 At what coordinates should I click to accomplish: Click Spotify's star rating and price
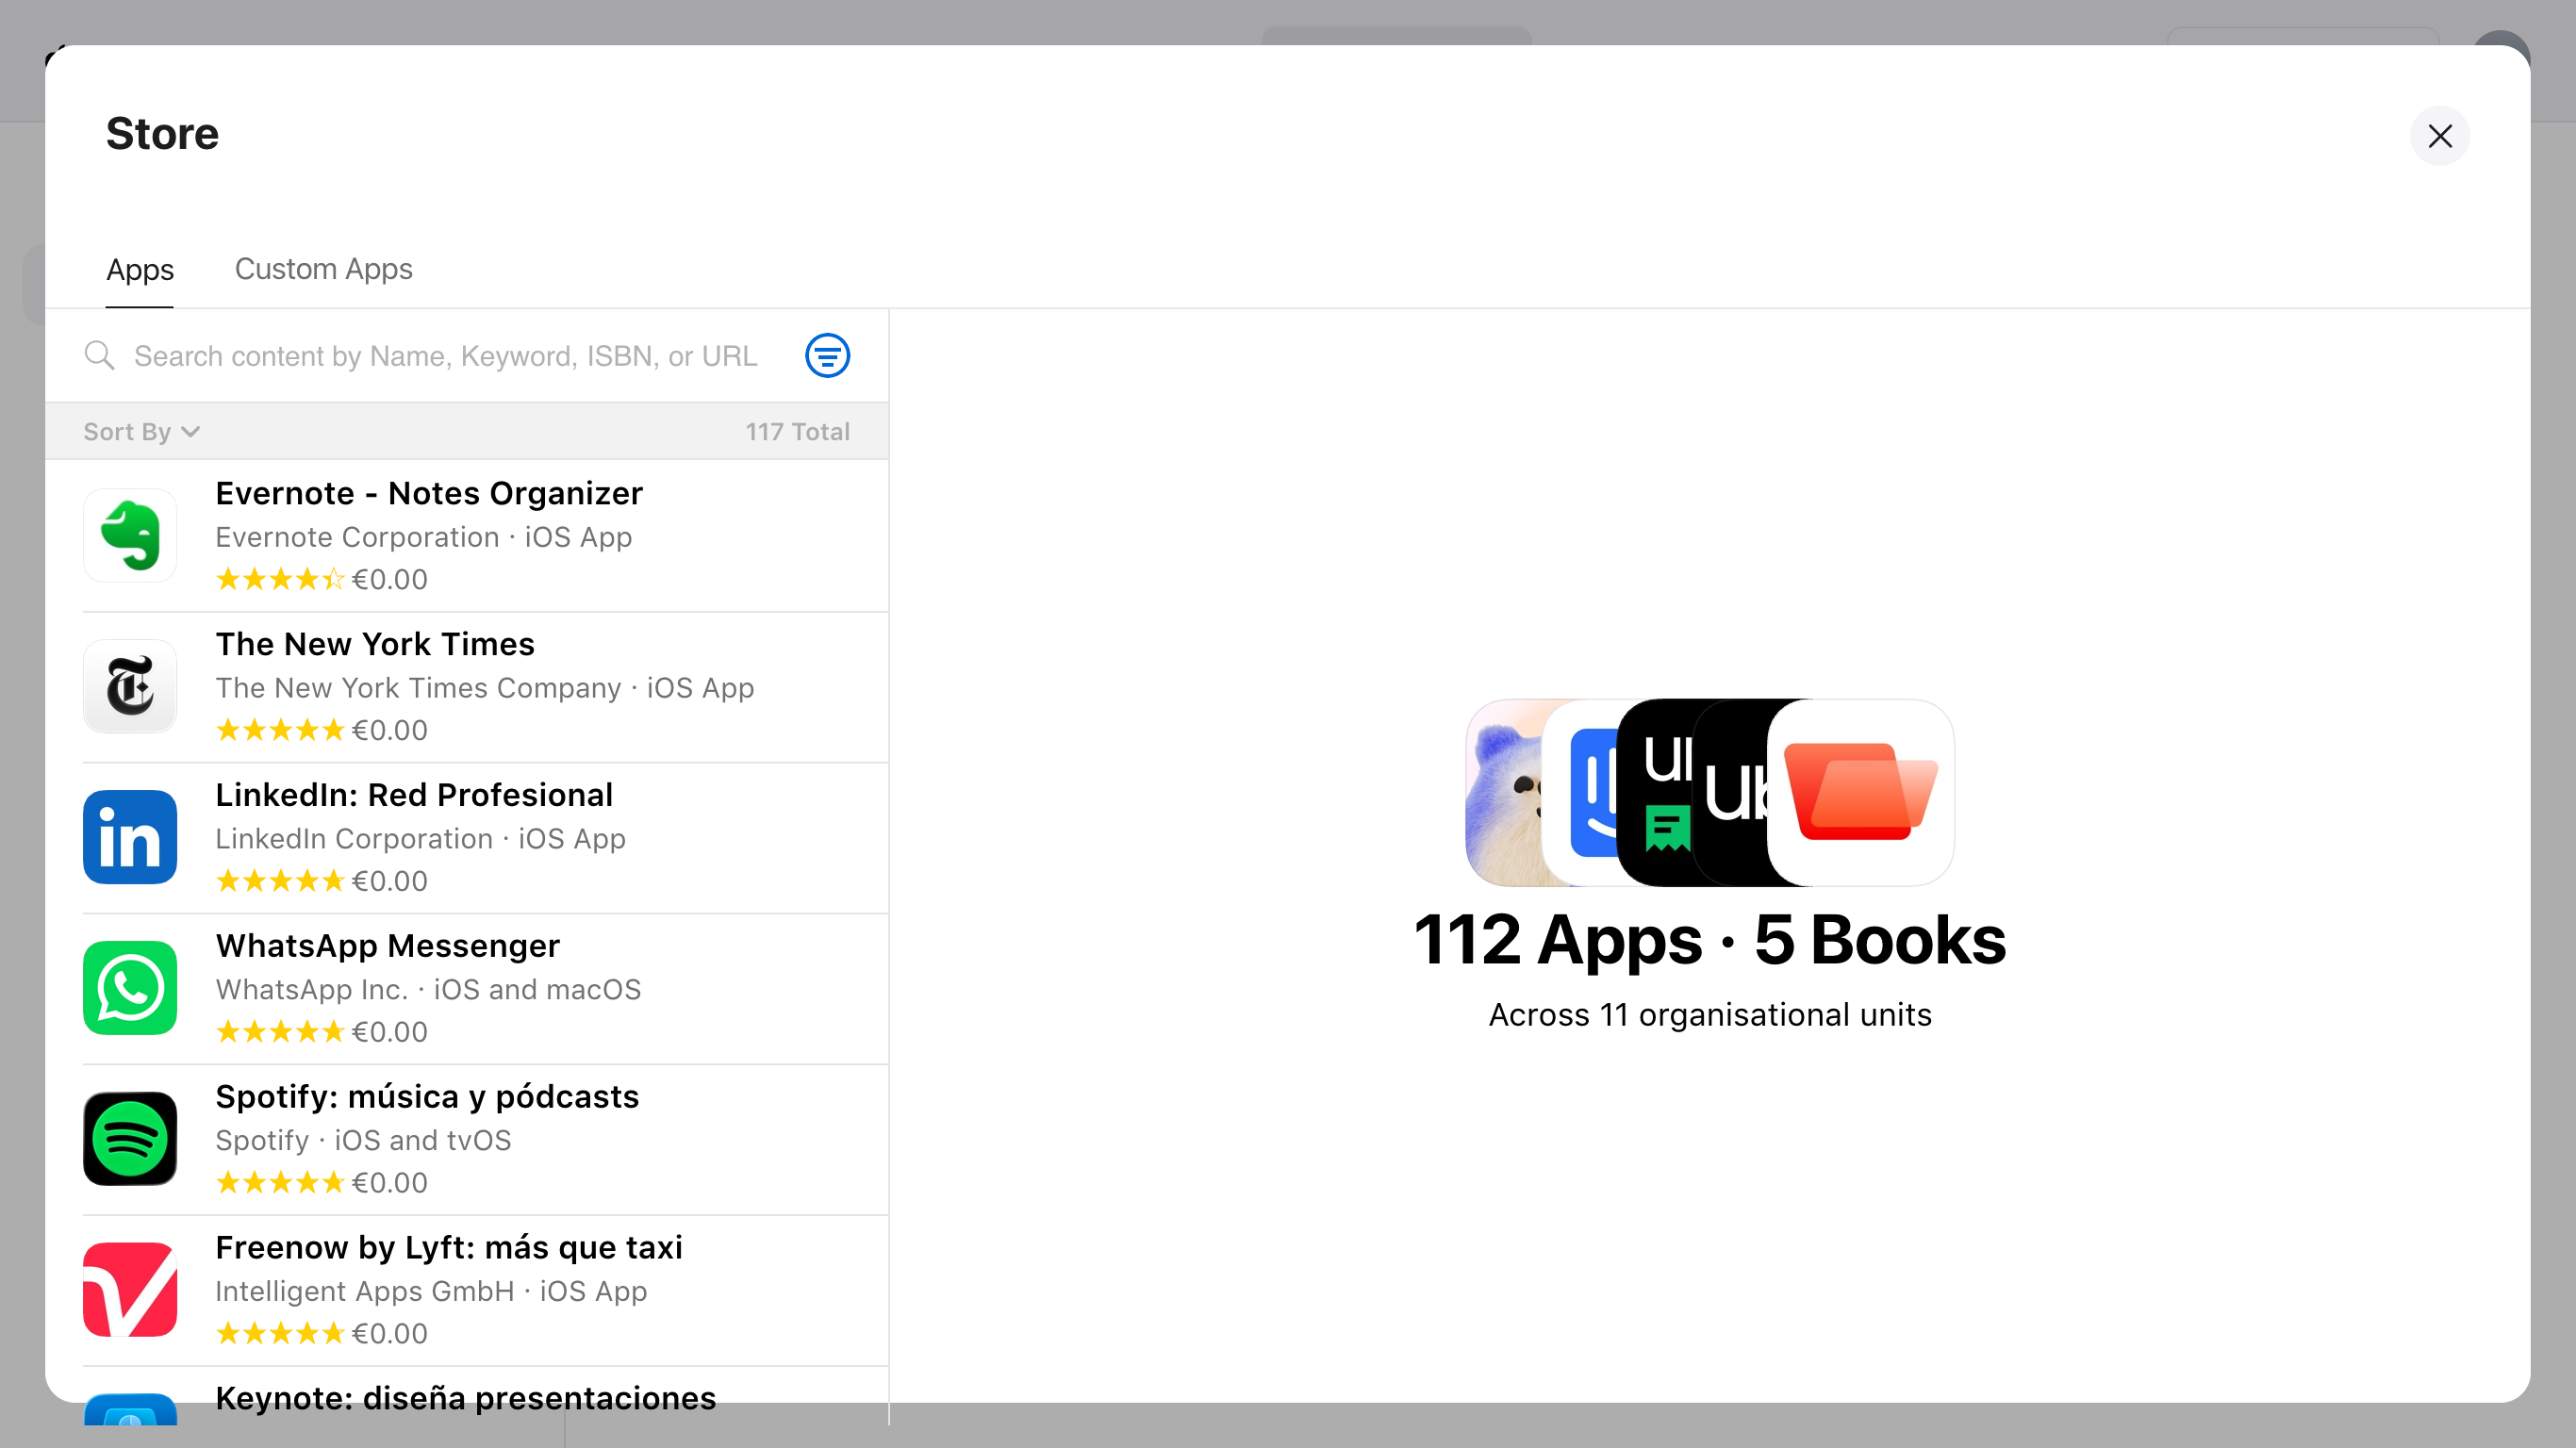pos(322,1183)
